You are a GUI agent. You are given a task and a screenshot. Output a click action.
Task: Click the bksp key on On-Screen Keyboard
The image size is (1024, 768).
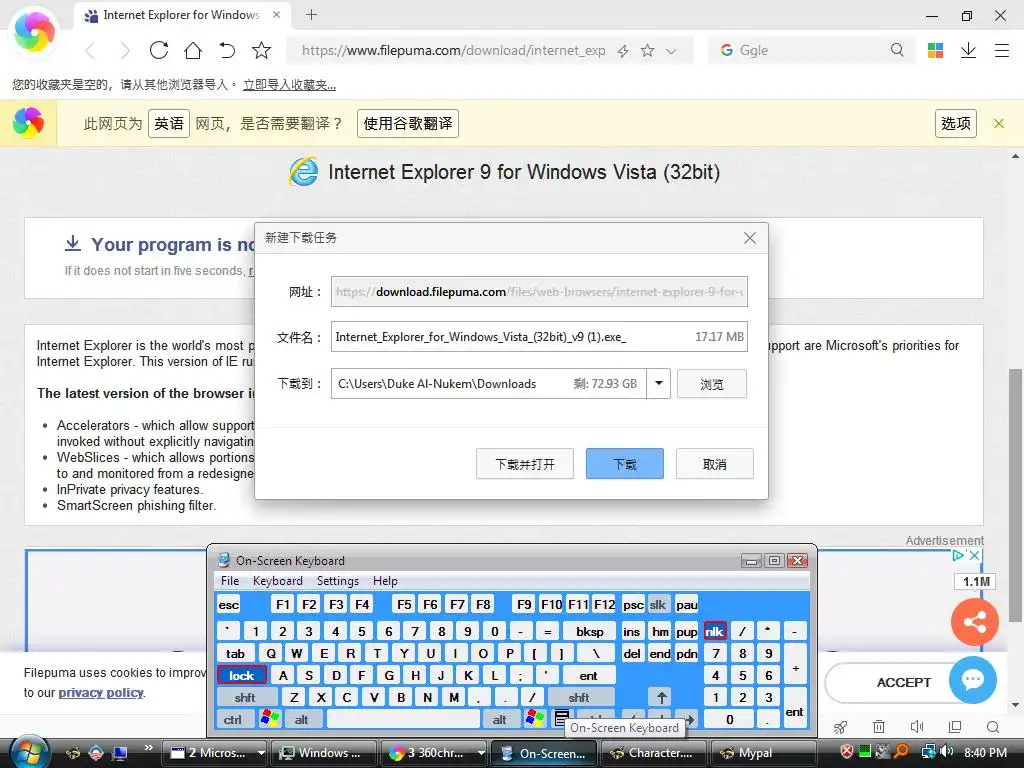click(x=590, y=632)
